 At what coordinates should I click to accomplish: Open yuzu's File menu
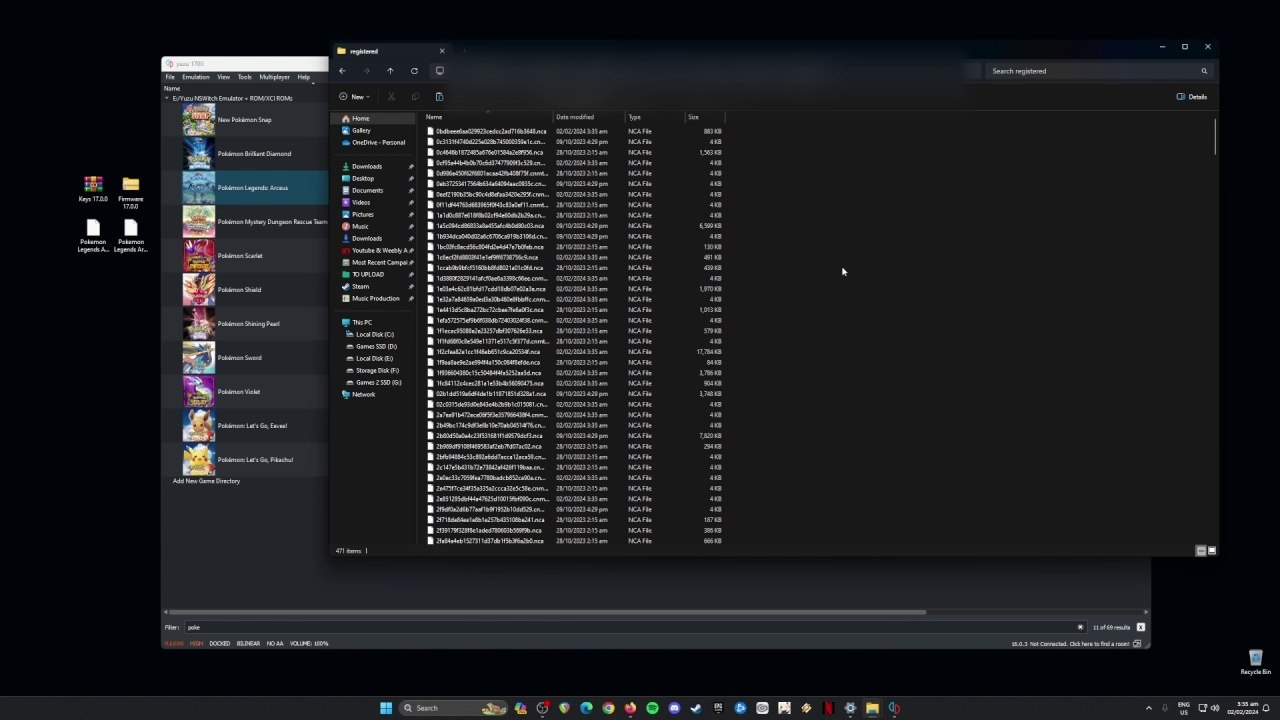click(170, 77)
